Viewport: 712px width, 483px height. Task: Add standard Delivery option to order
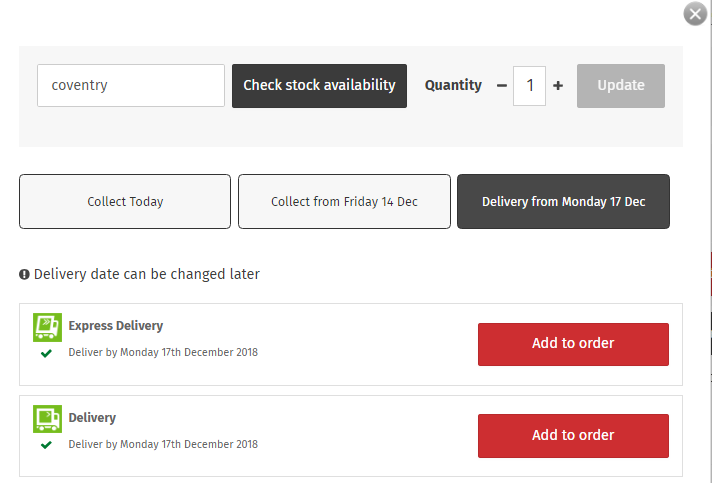point(573,436)
